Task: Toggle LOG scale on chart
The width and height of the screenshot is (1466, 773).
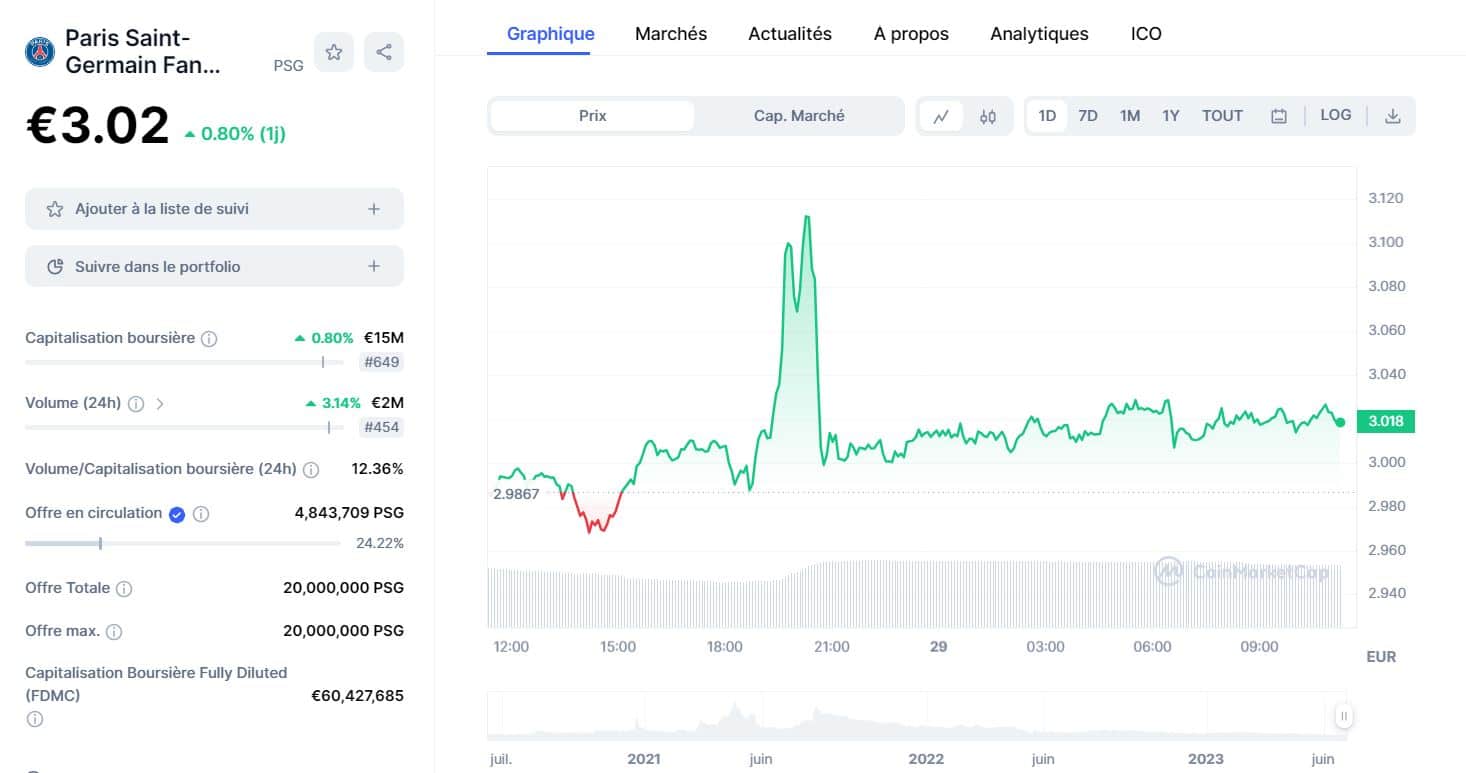Action: coord(1336,115)
